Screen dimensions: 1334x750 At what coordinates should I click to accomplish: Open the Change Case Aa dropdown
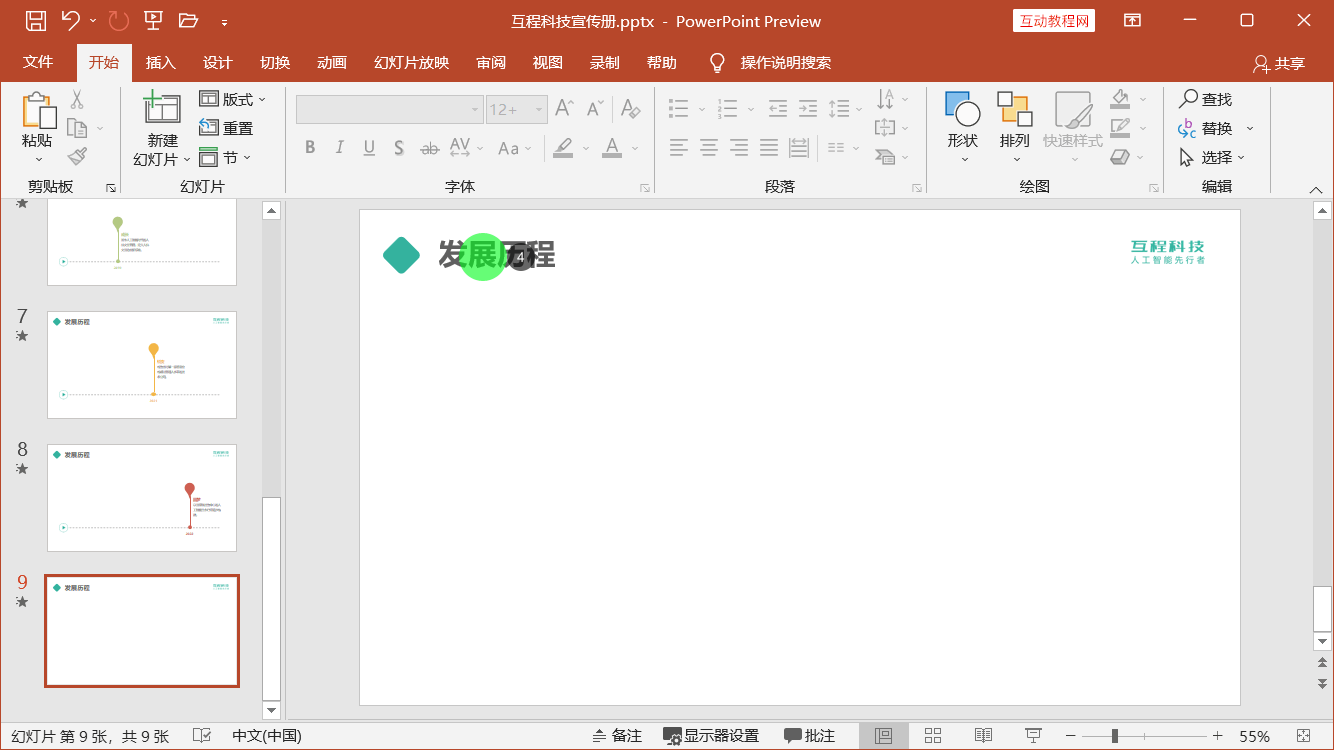pyautogui.click(x=515, y=148)
